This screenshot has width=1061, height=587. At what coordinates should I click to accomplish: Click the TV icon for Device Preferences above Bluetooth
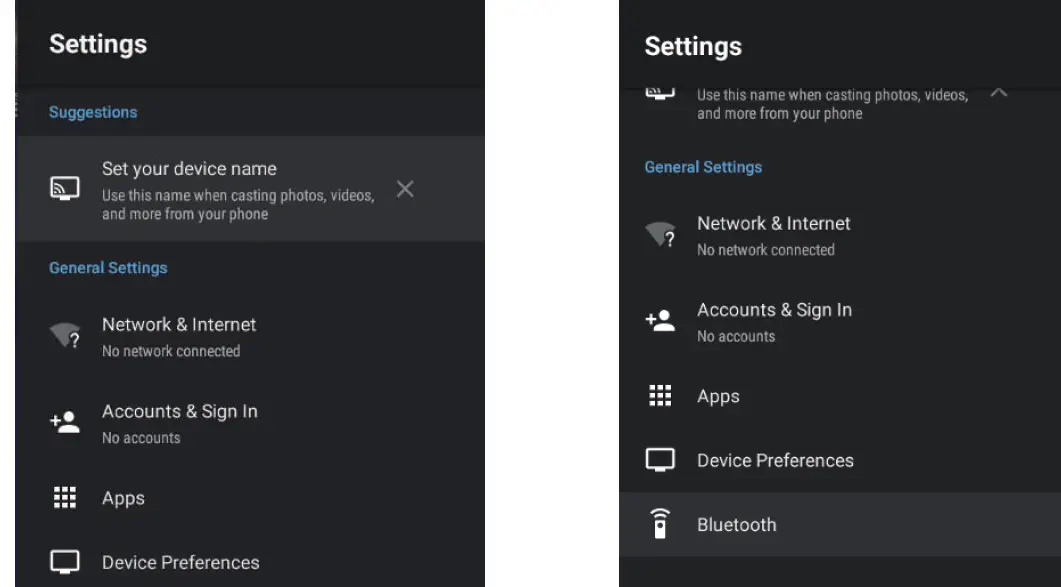pyautogui.click(x=660, y=460)
